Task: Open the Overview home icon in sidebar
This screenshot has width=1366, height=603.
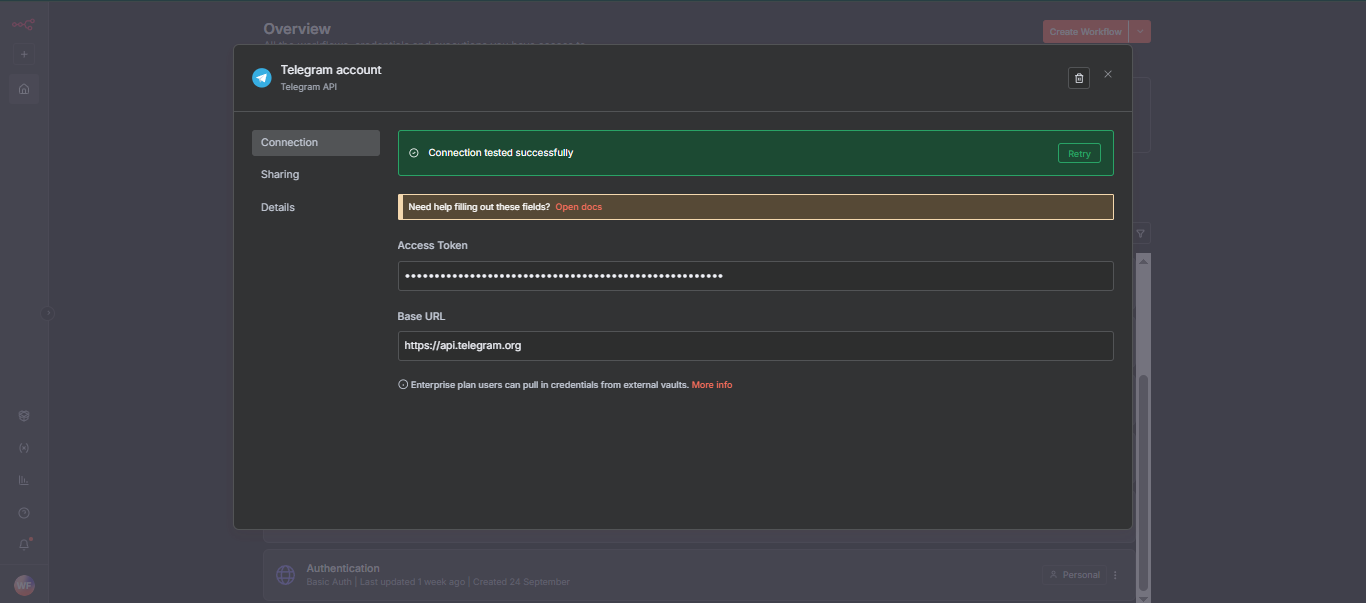Action: (x=23, y=89)
